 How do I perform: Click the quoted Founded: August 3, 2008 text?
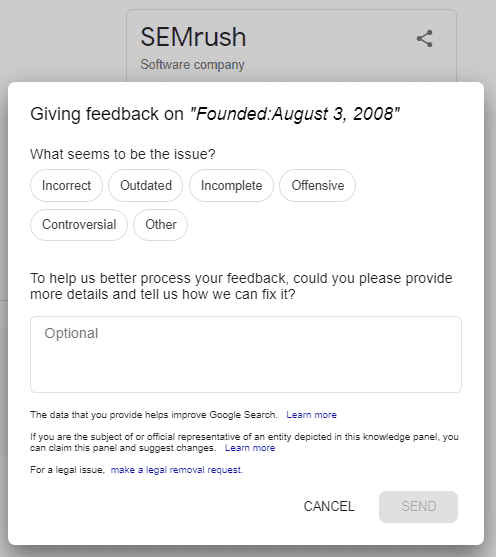pyautogui.click(x=295, y=114)
